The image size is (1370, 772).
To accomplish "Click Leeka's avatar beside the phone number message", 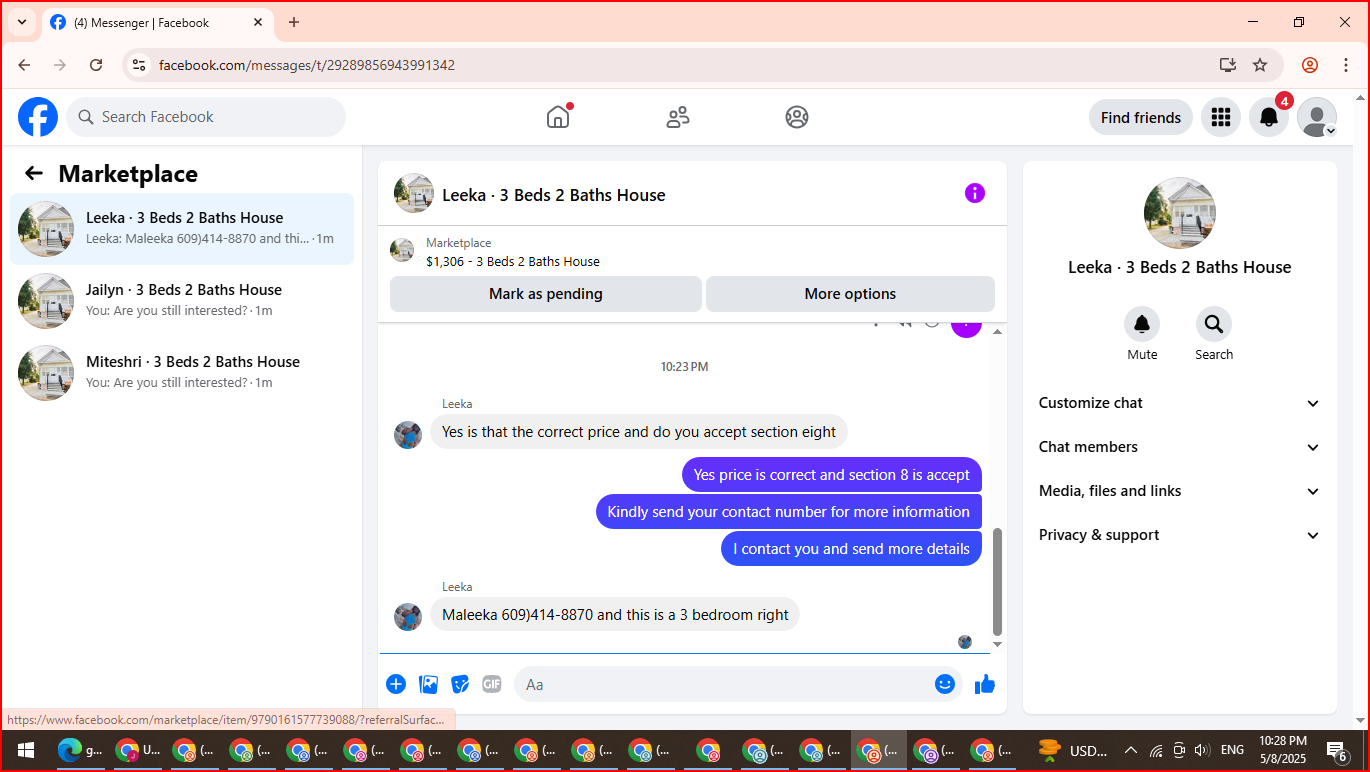I will (408, 617).
